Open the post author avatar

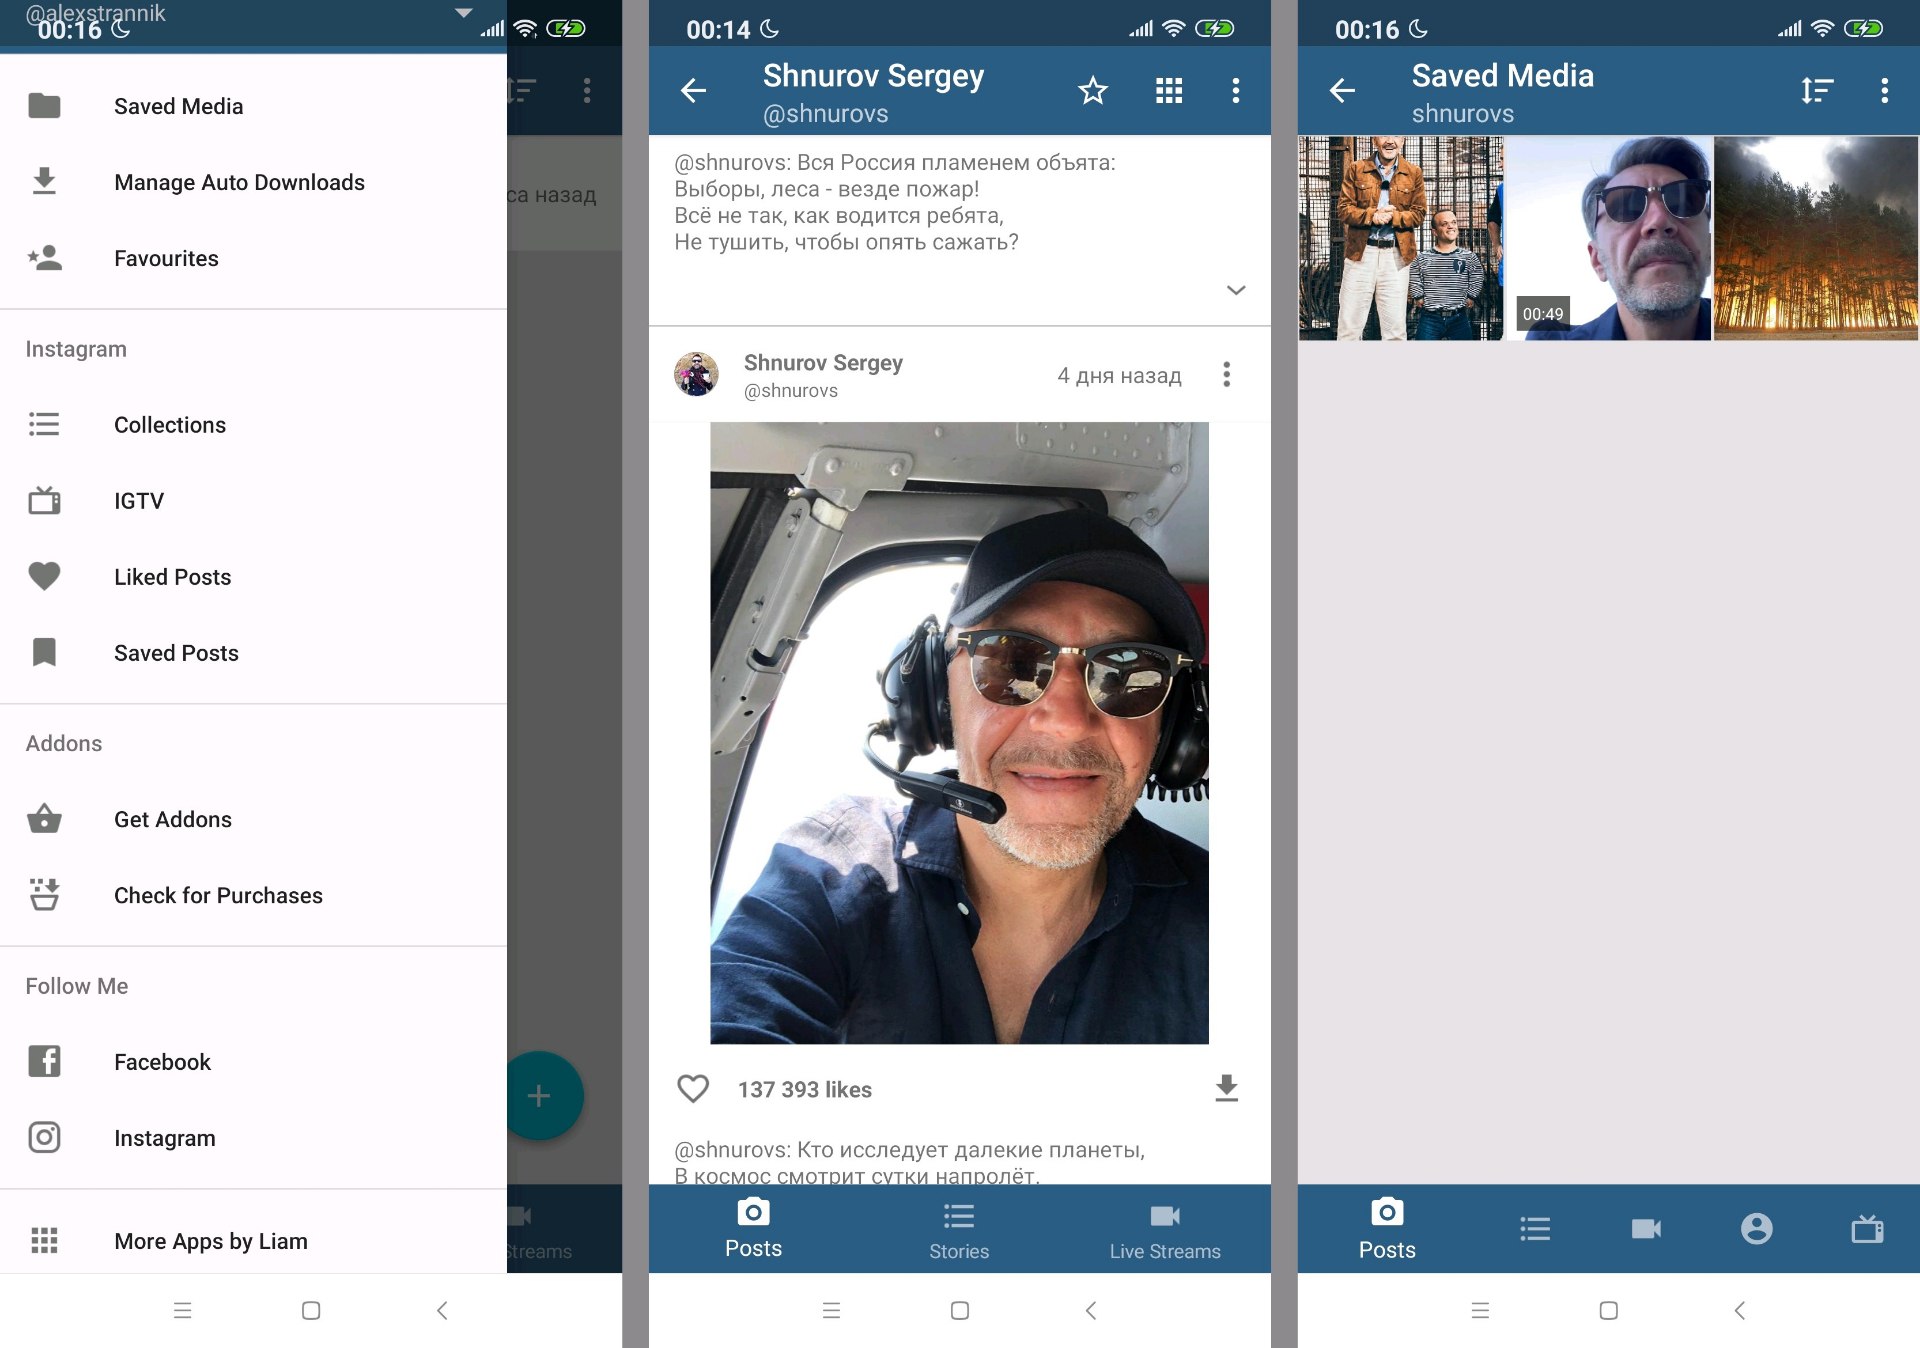coord(696,375)
